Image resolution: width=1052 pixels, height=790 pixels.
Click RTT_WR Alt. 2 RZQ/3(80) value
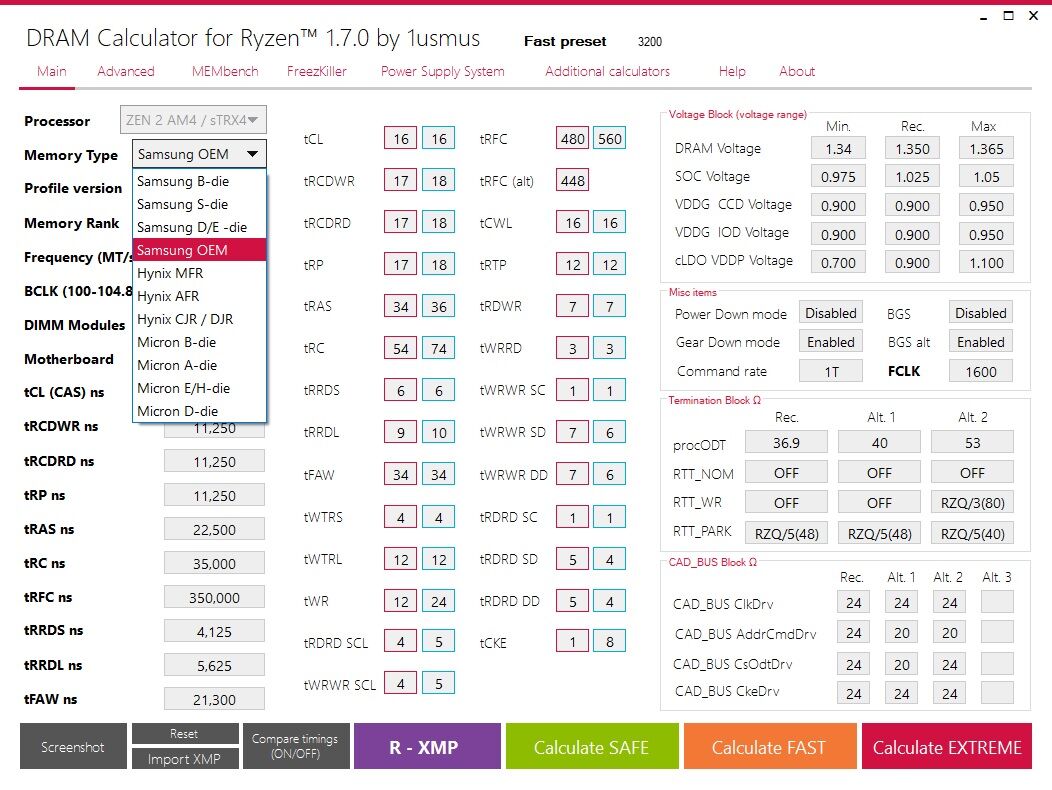[x=972, y=503]
